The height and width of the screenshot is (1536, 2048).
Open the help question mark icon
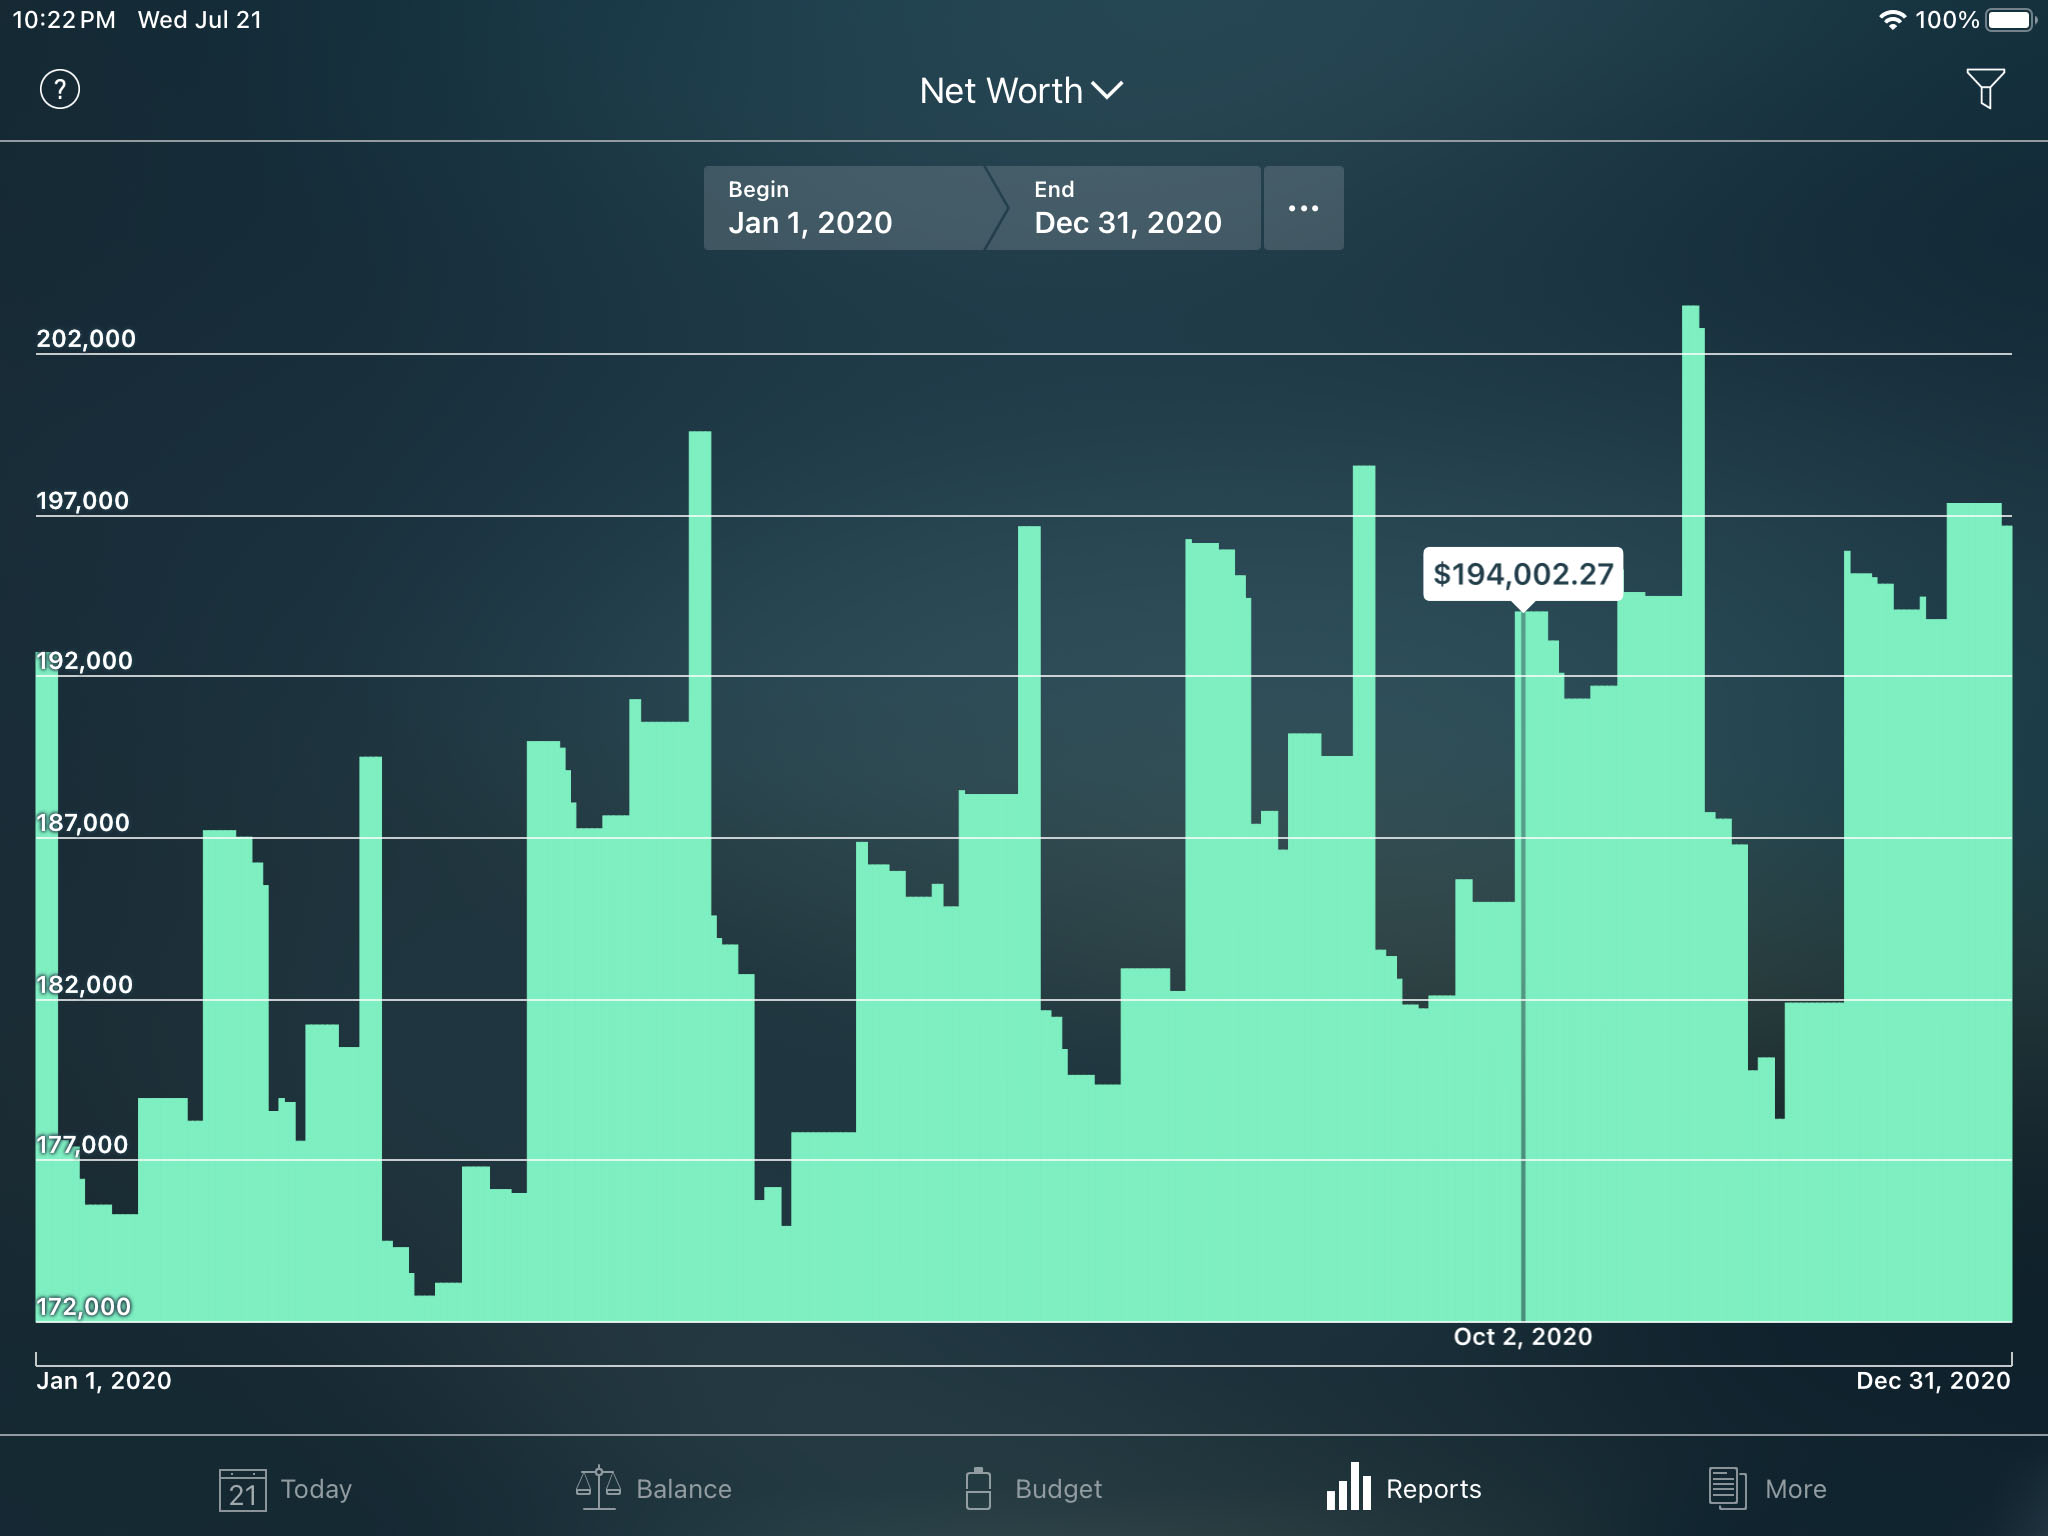(60, 90)
